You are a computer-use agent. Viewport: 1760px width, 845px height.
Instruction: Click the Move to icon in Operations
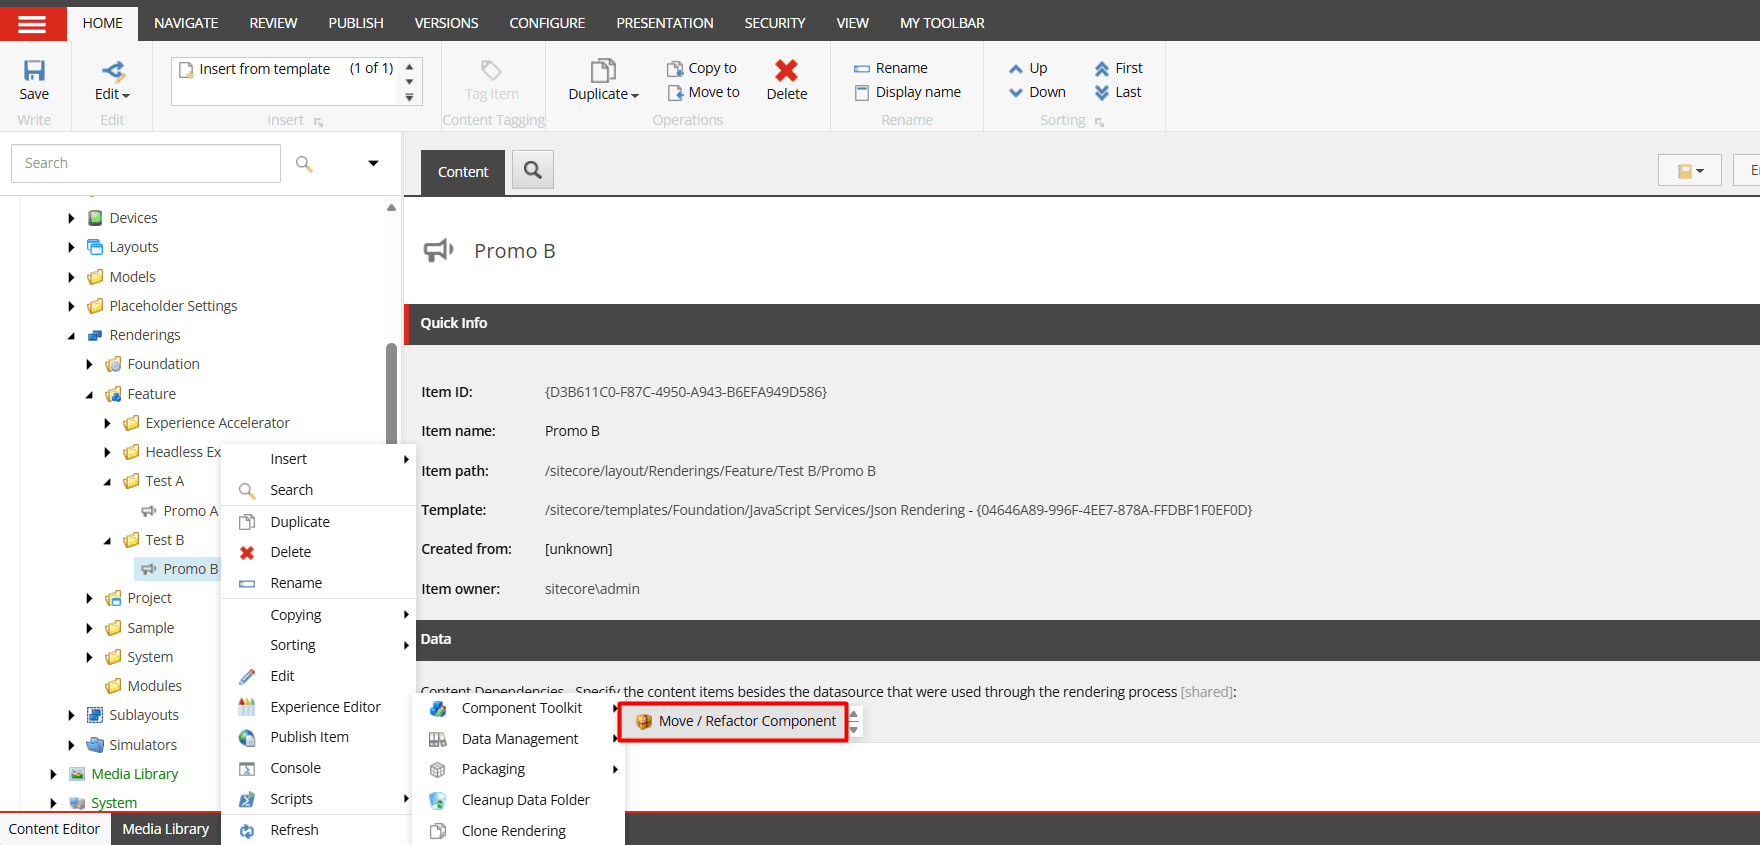click(675, 93)
